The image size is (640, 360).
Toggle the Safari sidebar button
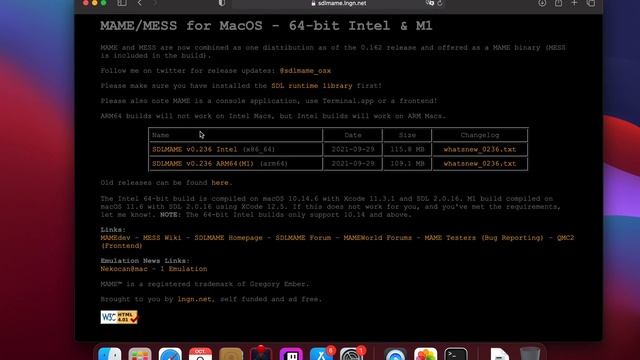point(122,3)
